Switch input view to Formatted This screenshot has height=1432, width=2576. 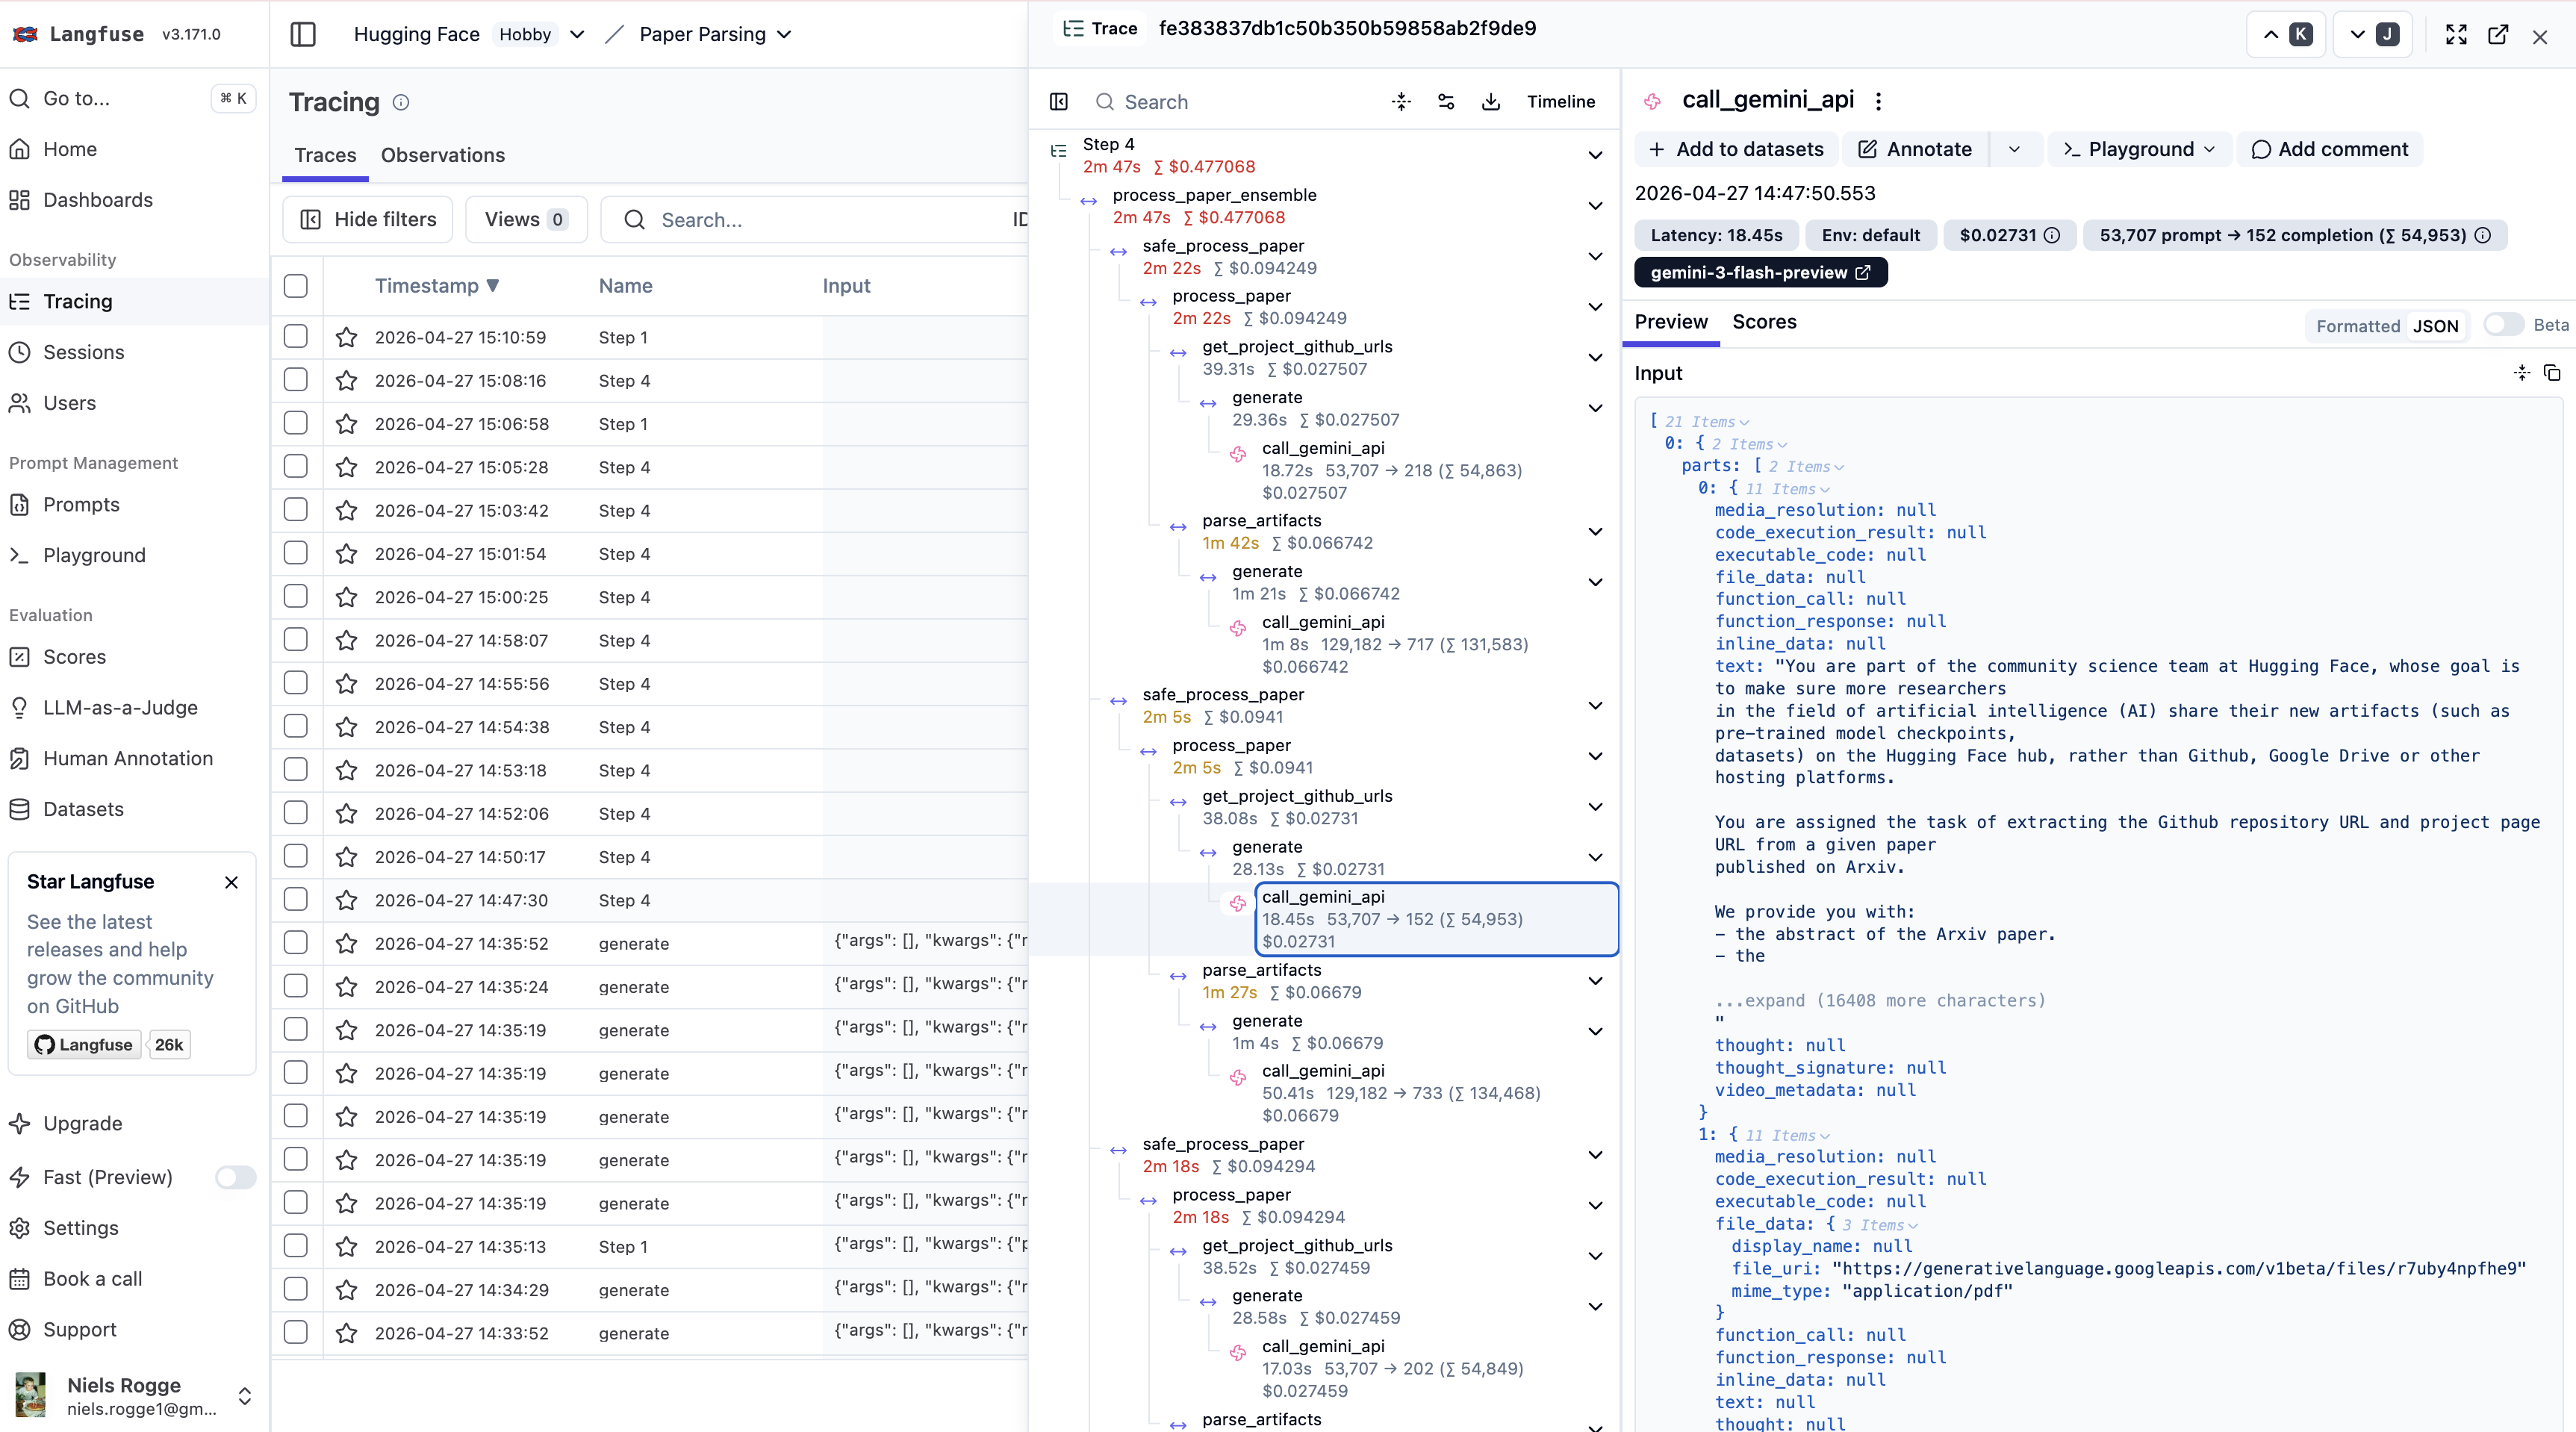2358,326
